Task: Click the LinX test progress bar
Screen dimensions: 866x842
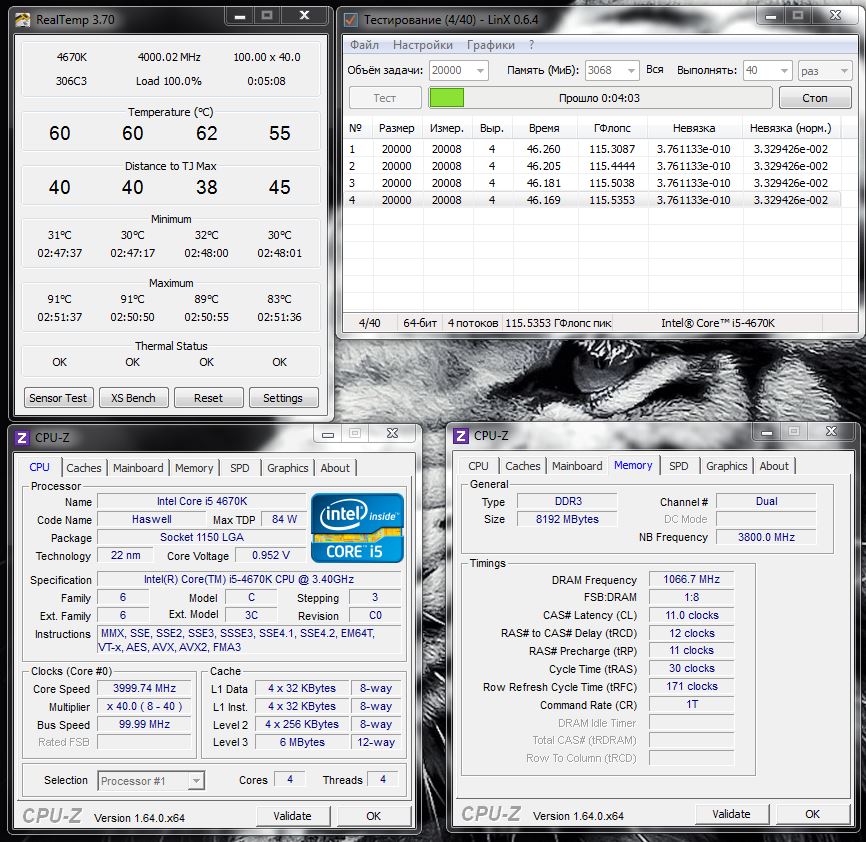Action: coord(600,98)
